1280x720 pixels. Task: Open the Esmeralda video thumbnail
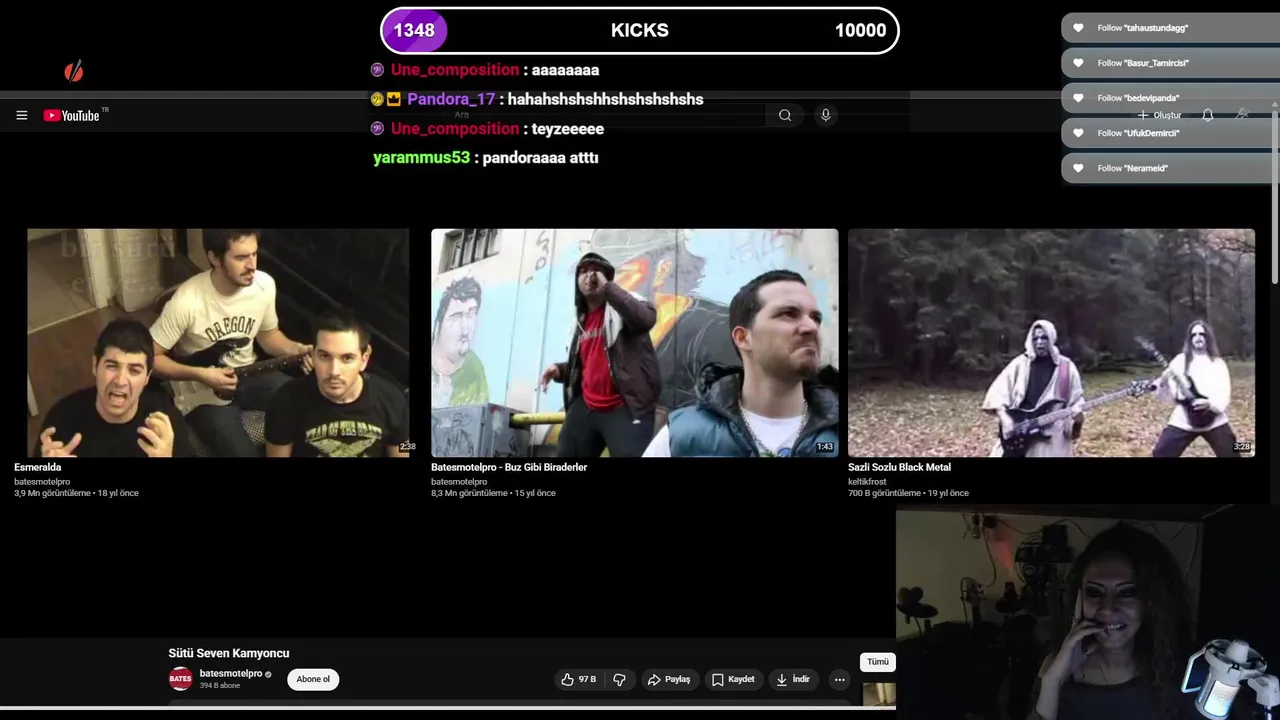coord(218,343)
